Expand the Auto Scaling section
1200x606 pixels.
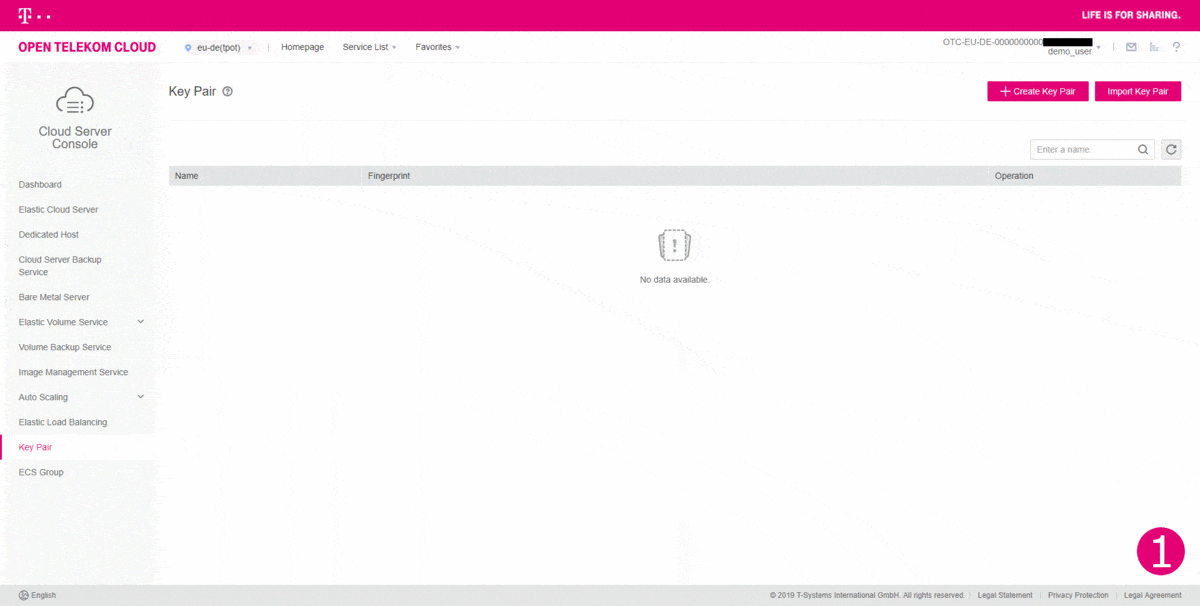tap(140, 396)
